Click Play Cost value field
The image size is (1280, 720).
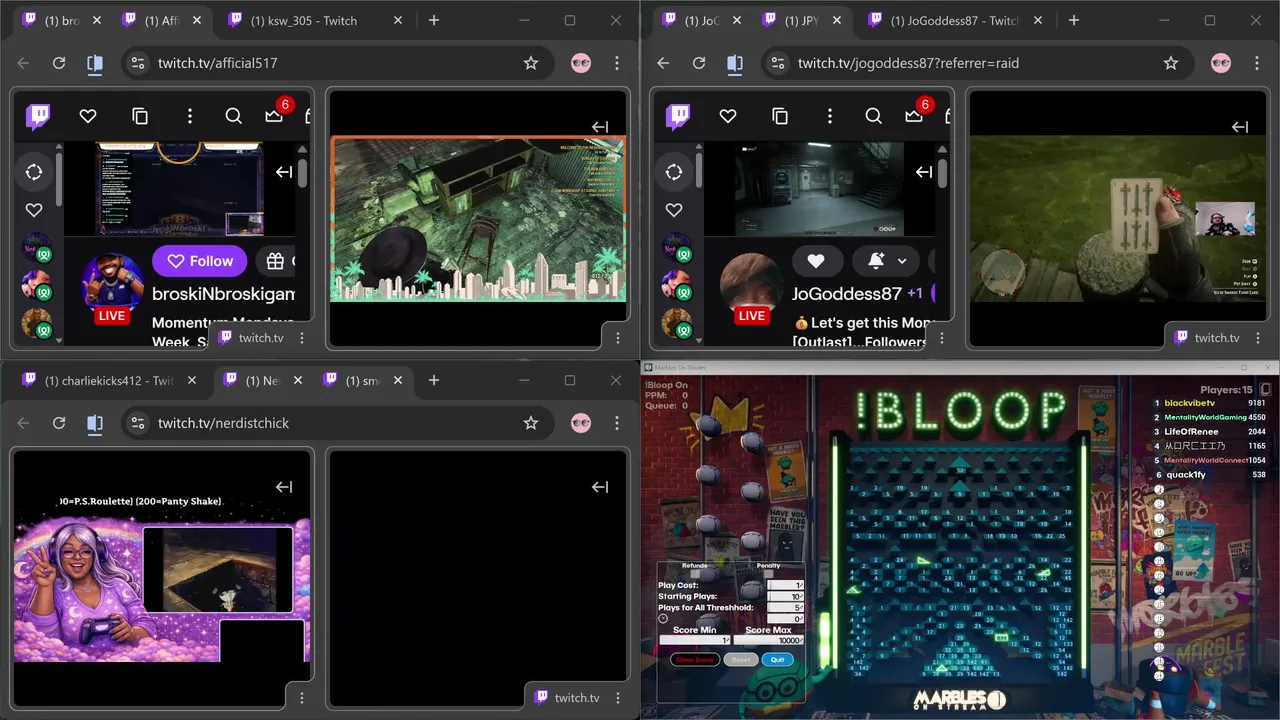tap(786, 585)
